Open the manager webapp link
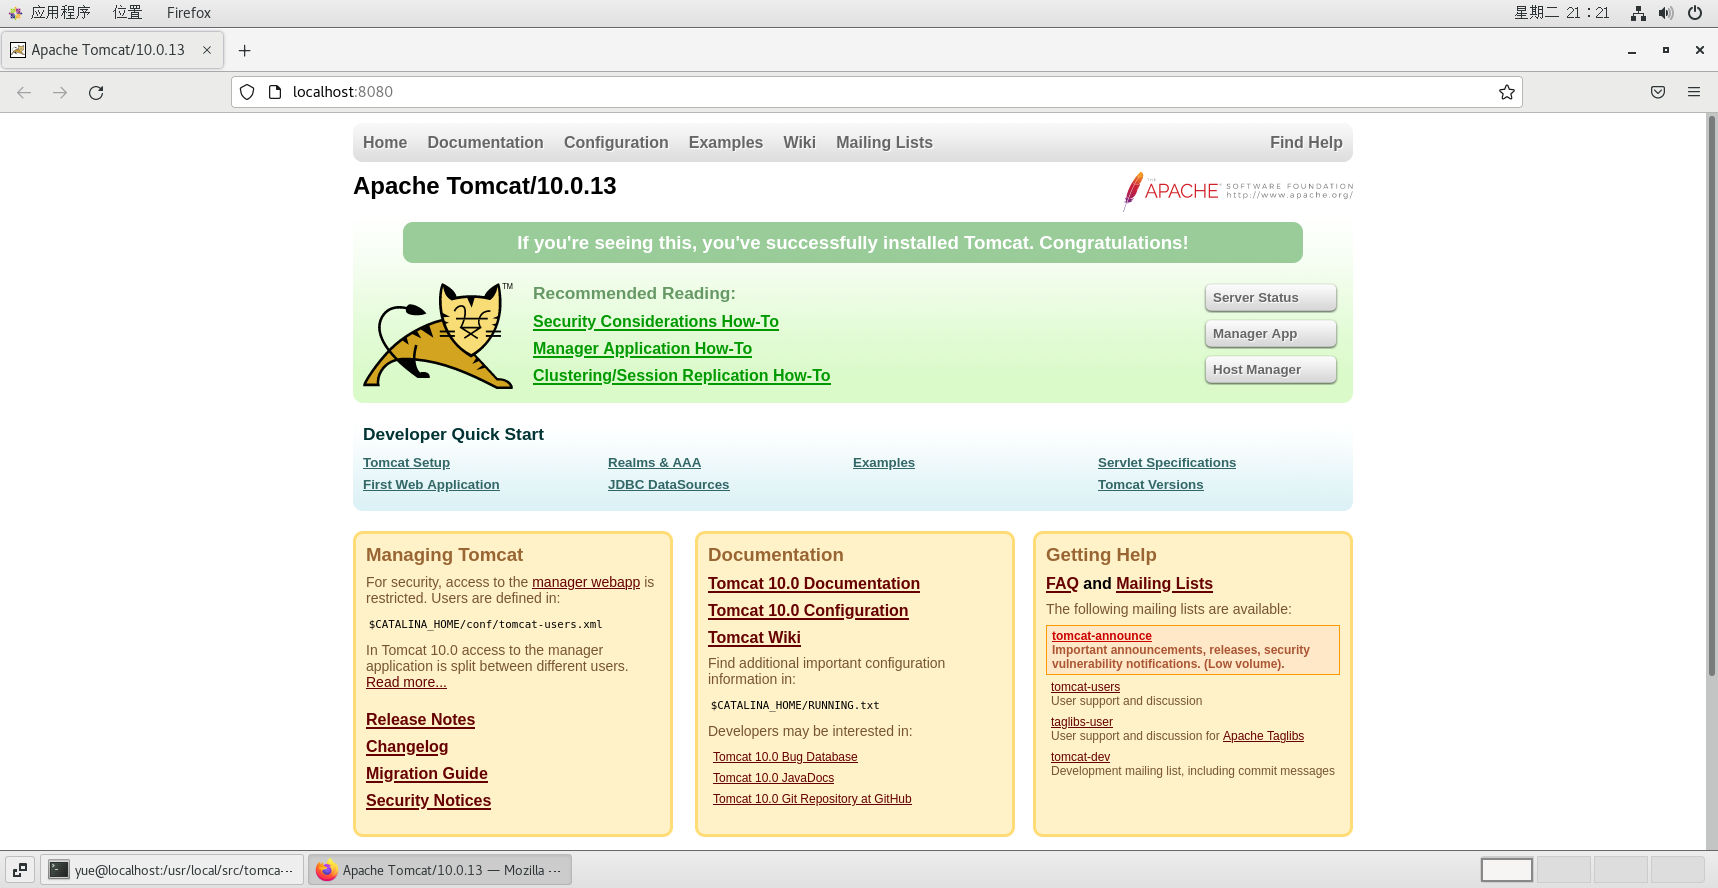The width and height of the screenshot is (1718, 888). 586,582
